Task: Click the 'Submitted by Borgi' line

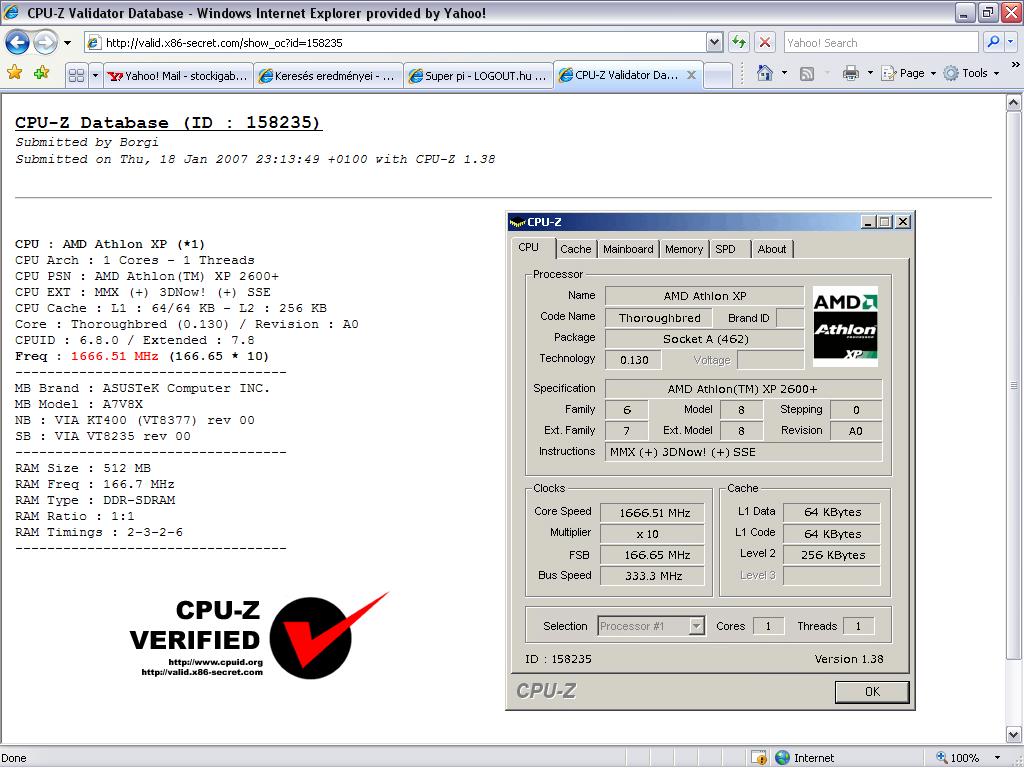Action: click(x=87, y=142)
